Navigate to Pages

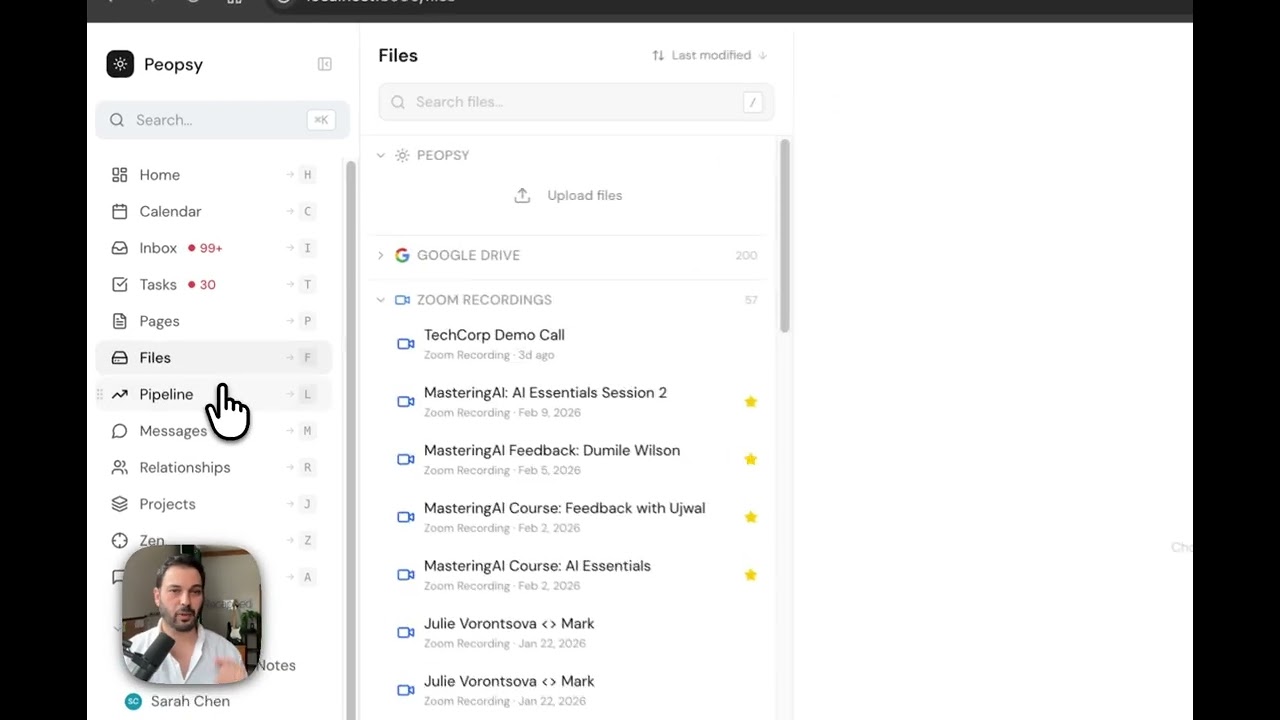click(214, 321)
